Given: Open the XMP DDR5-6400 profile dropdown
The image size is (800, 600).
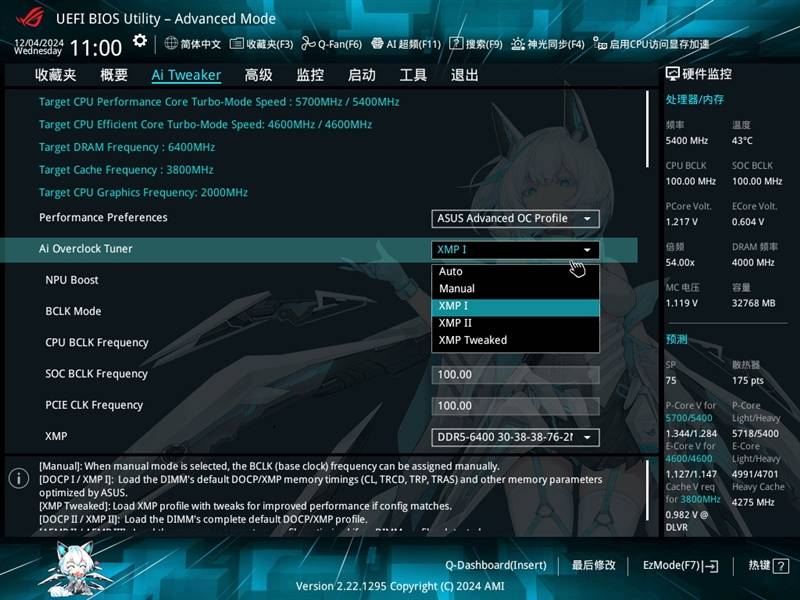Looking at the screenshot, I should pos(515,437).
